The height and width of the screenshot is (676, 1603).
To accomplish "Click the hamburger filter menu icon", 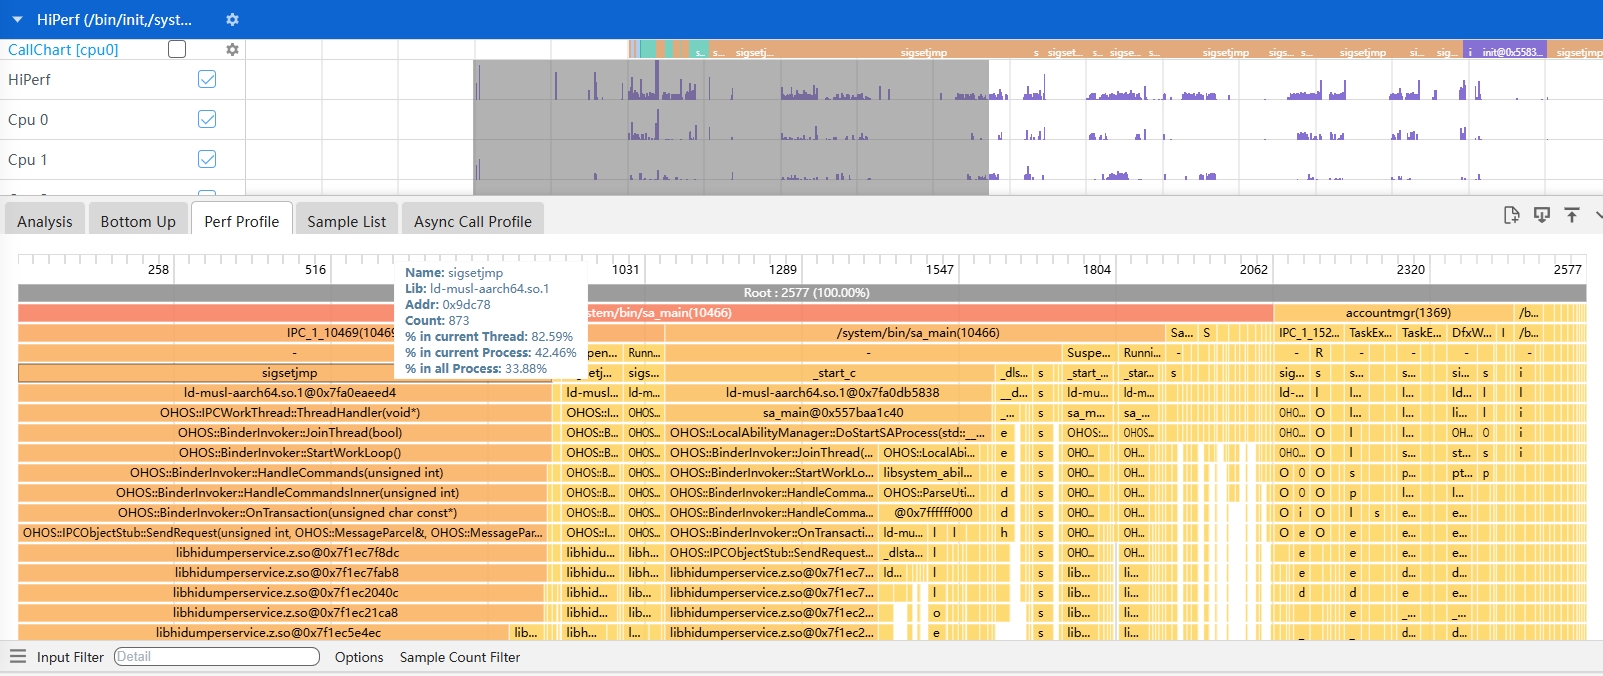I will 17,656.
